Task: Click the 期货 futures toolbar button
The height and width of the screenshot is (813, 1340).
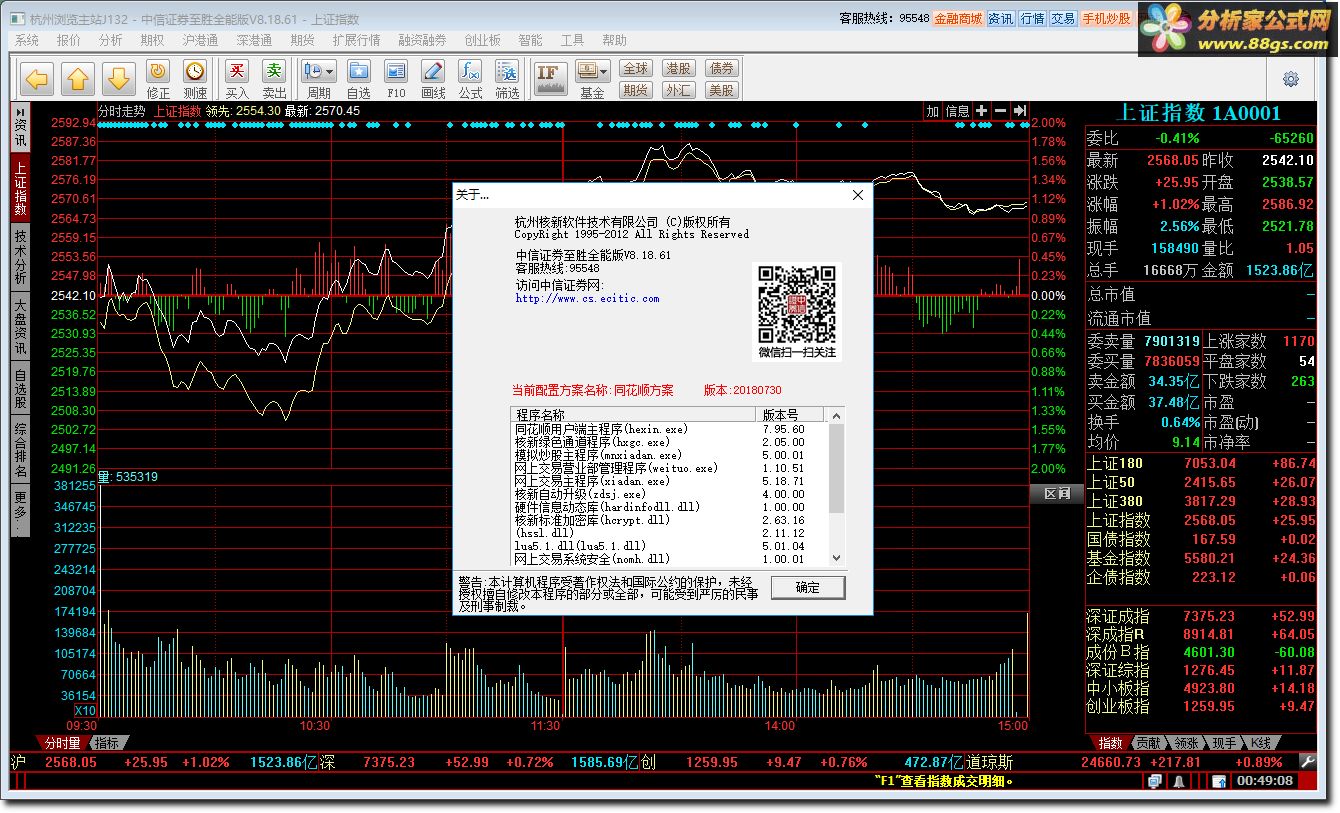Action: click(x=636, y=90)
